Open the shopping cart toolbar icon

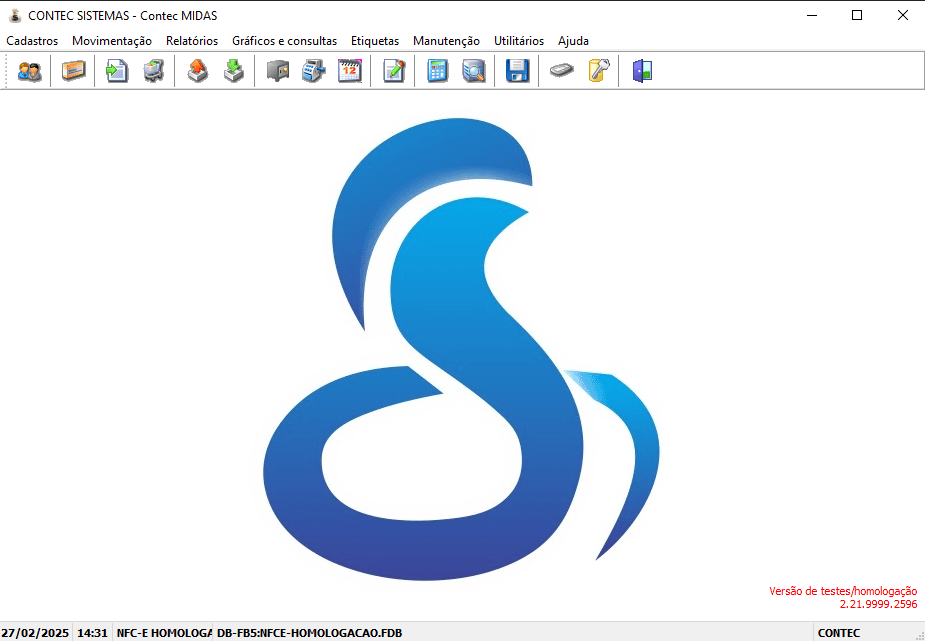point(153,71)
